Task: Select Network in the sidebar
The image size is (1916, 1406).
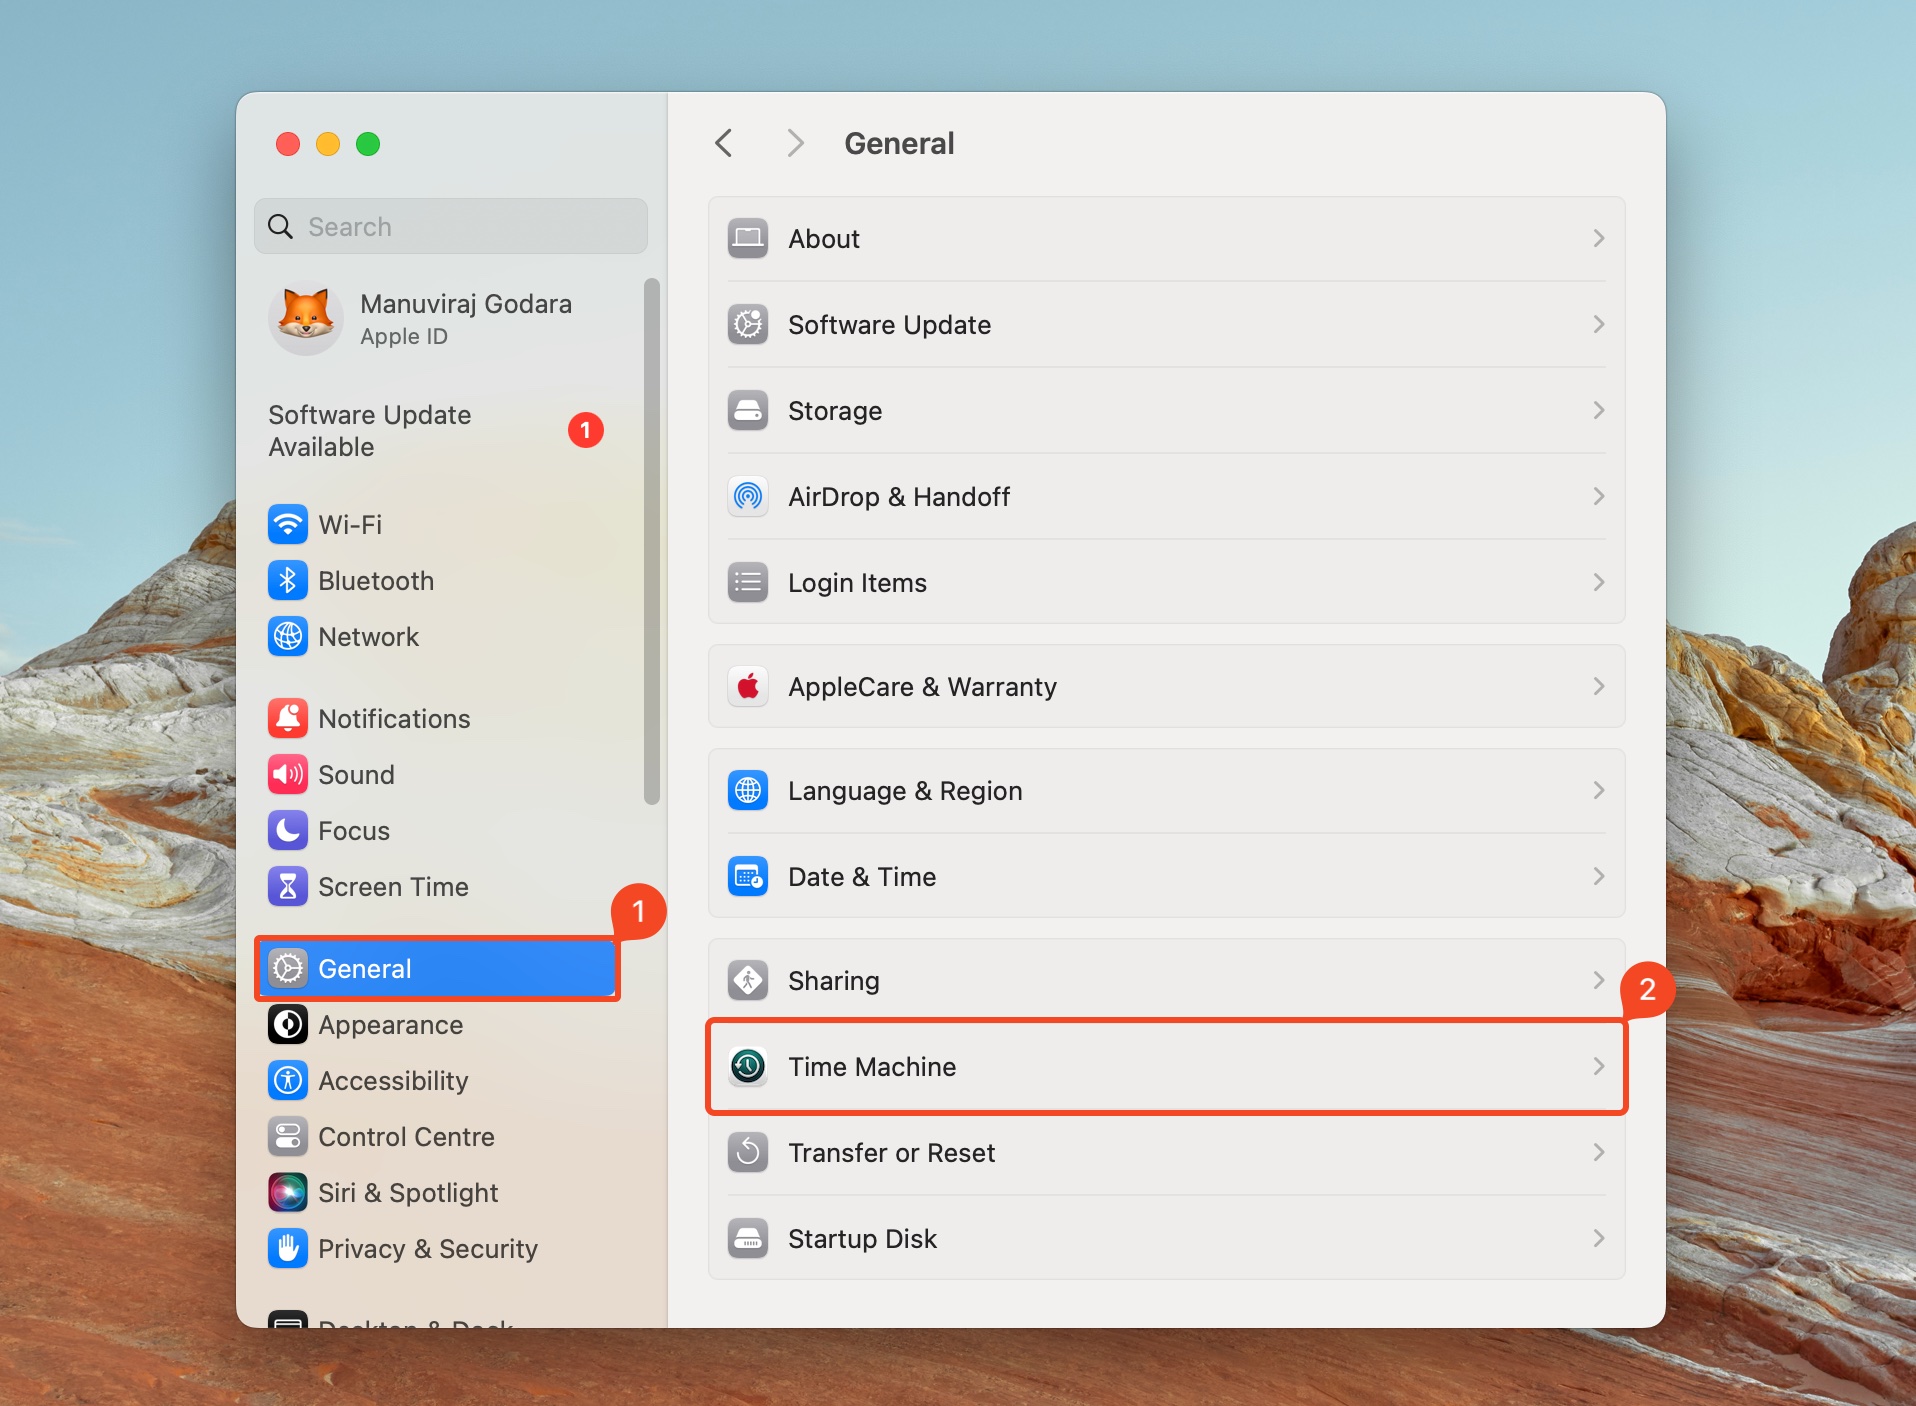Action: click(436, 636)
